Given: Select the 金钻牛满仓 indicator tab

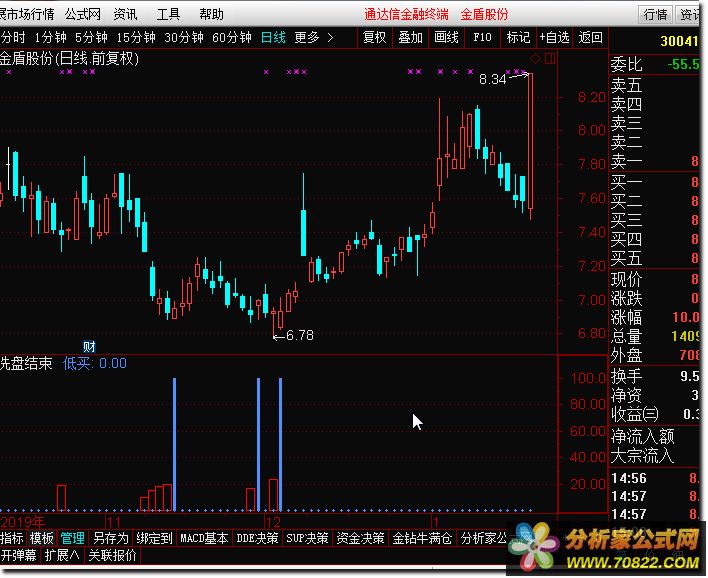Looking at the screenshot, I should pyautogui.click(x=422, y=538).
